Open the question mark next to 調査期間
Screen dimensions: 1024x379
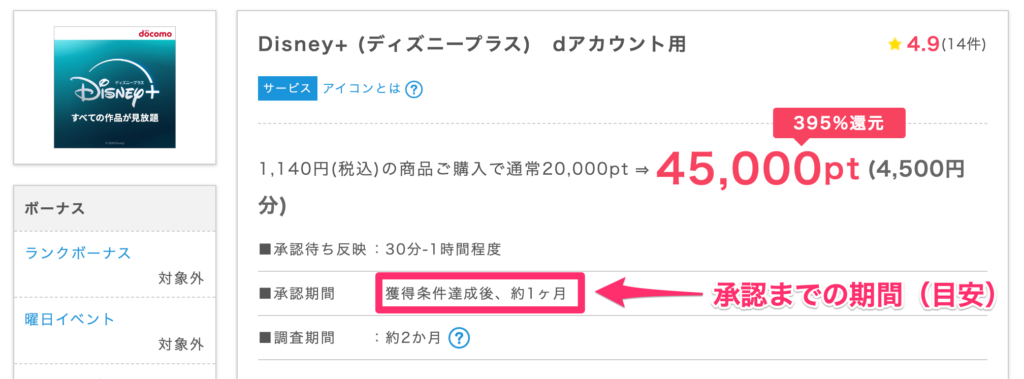point(460,338)
